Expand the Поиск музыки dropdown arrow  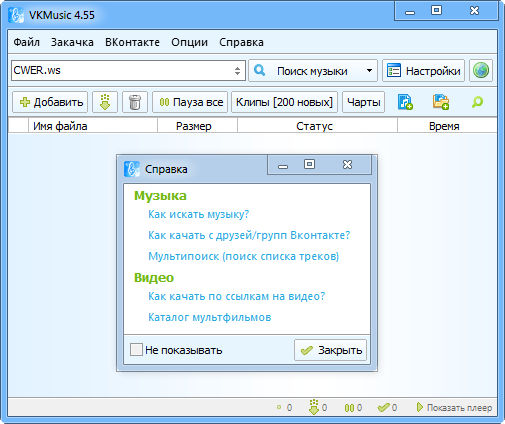[x=369, y=71]
